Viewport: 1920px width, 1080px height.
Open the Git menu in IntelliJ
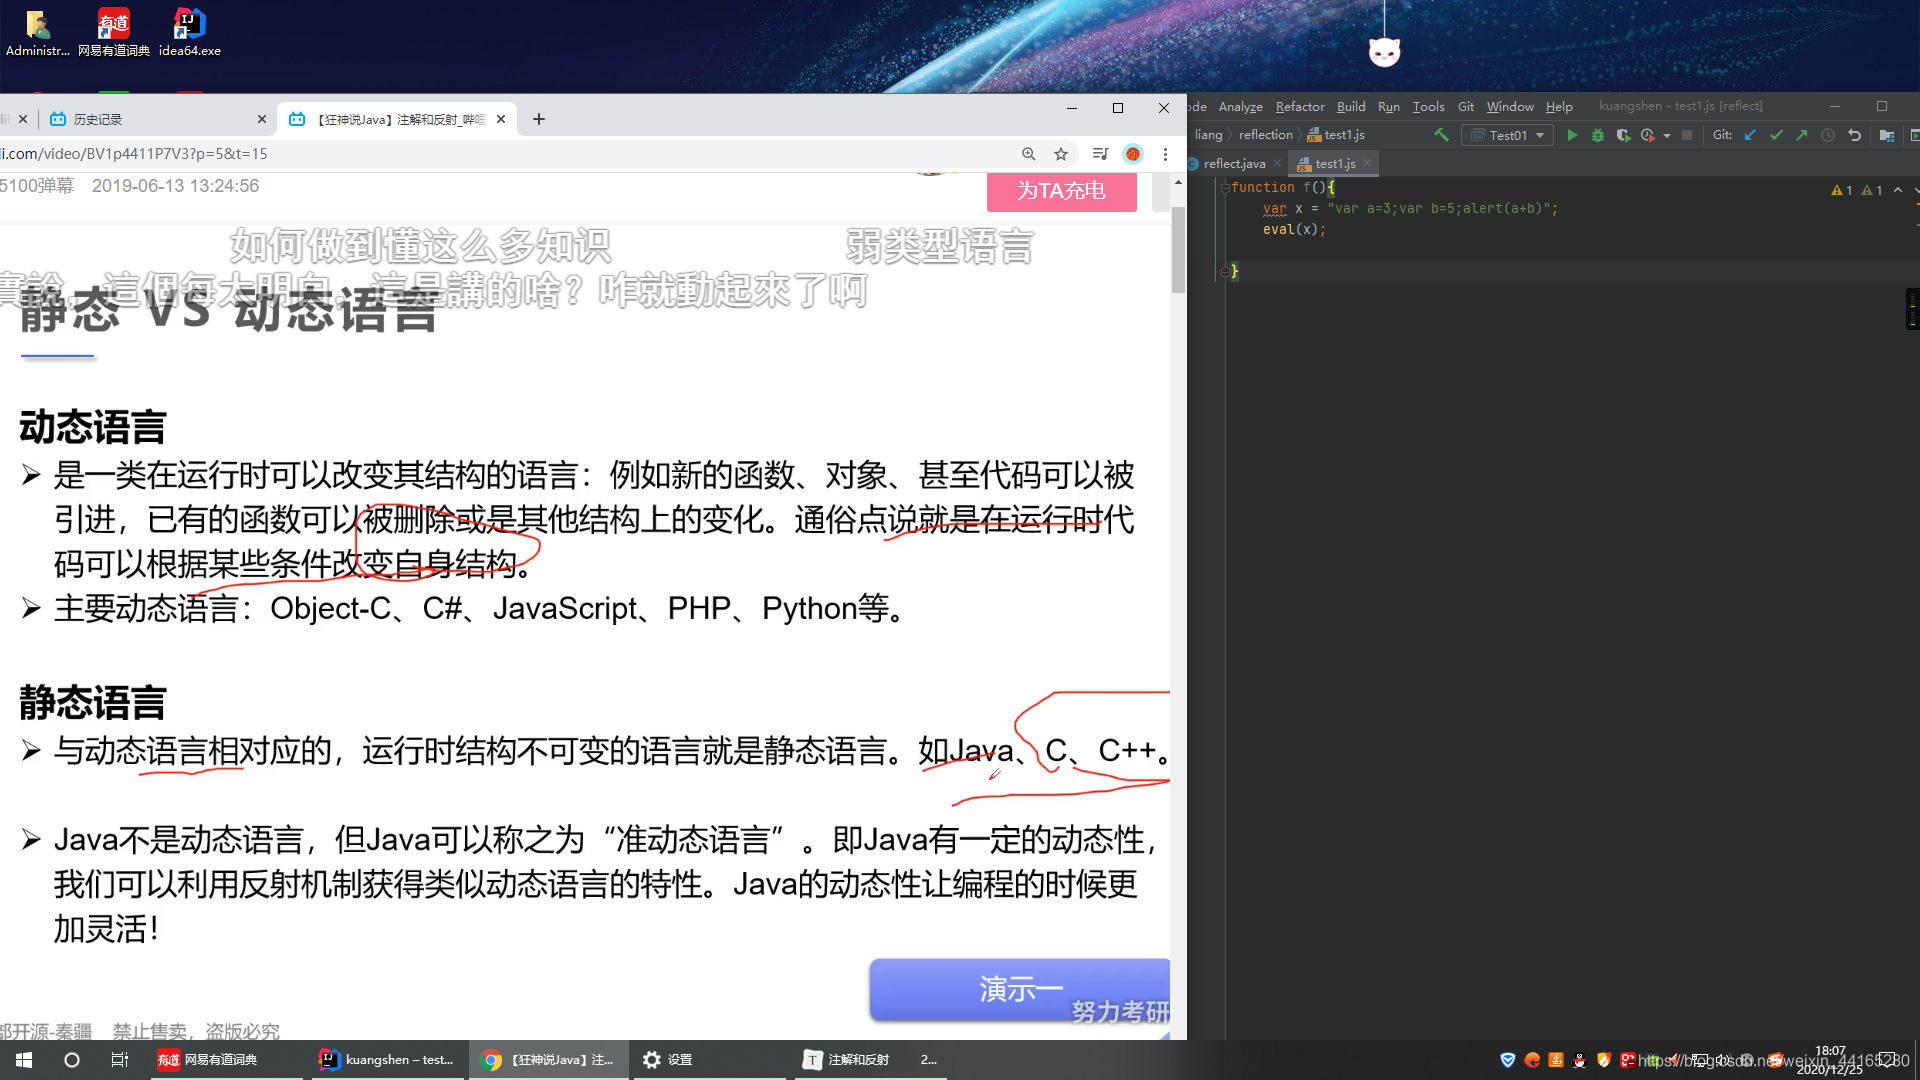(1465, 106)
